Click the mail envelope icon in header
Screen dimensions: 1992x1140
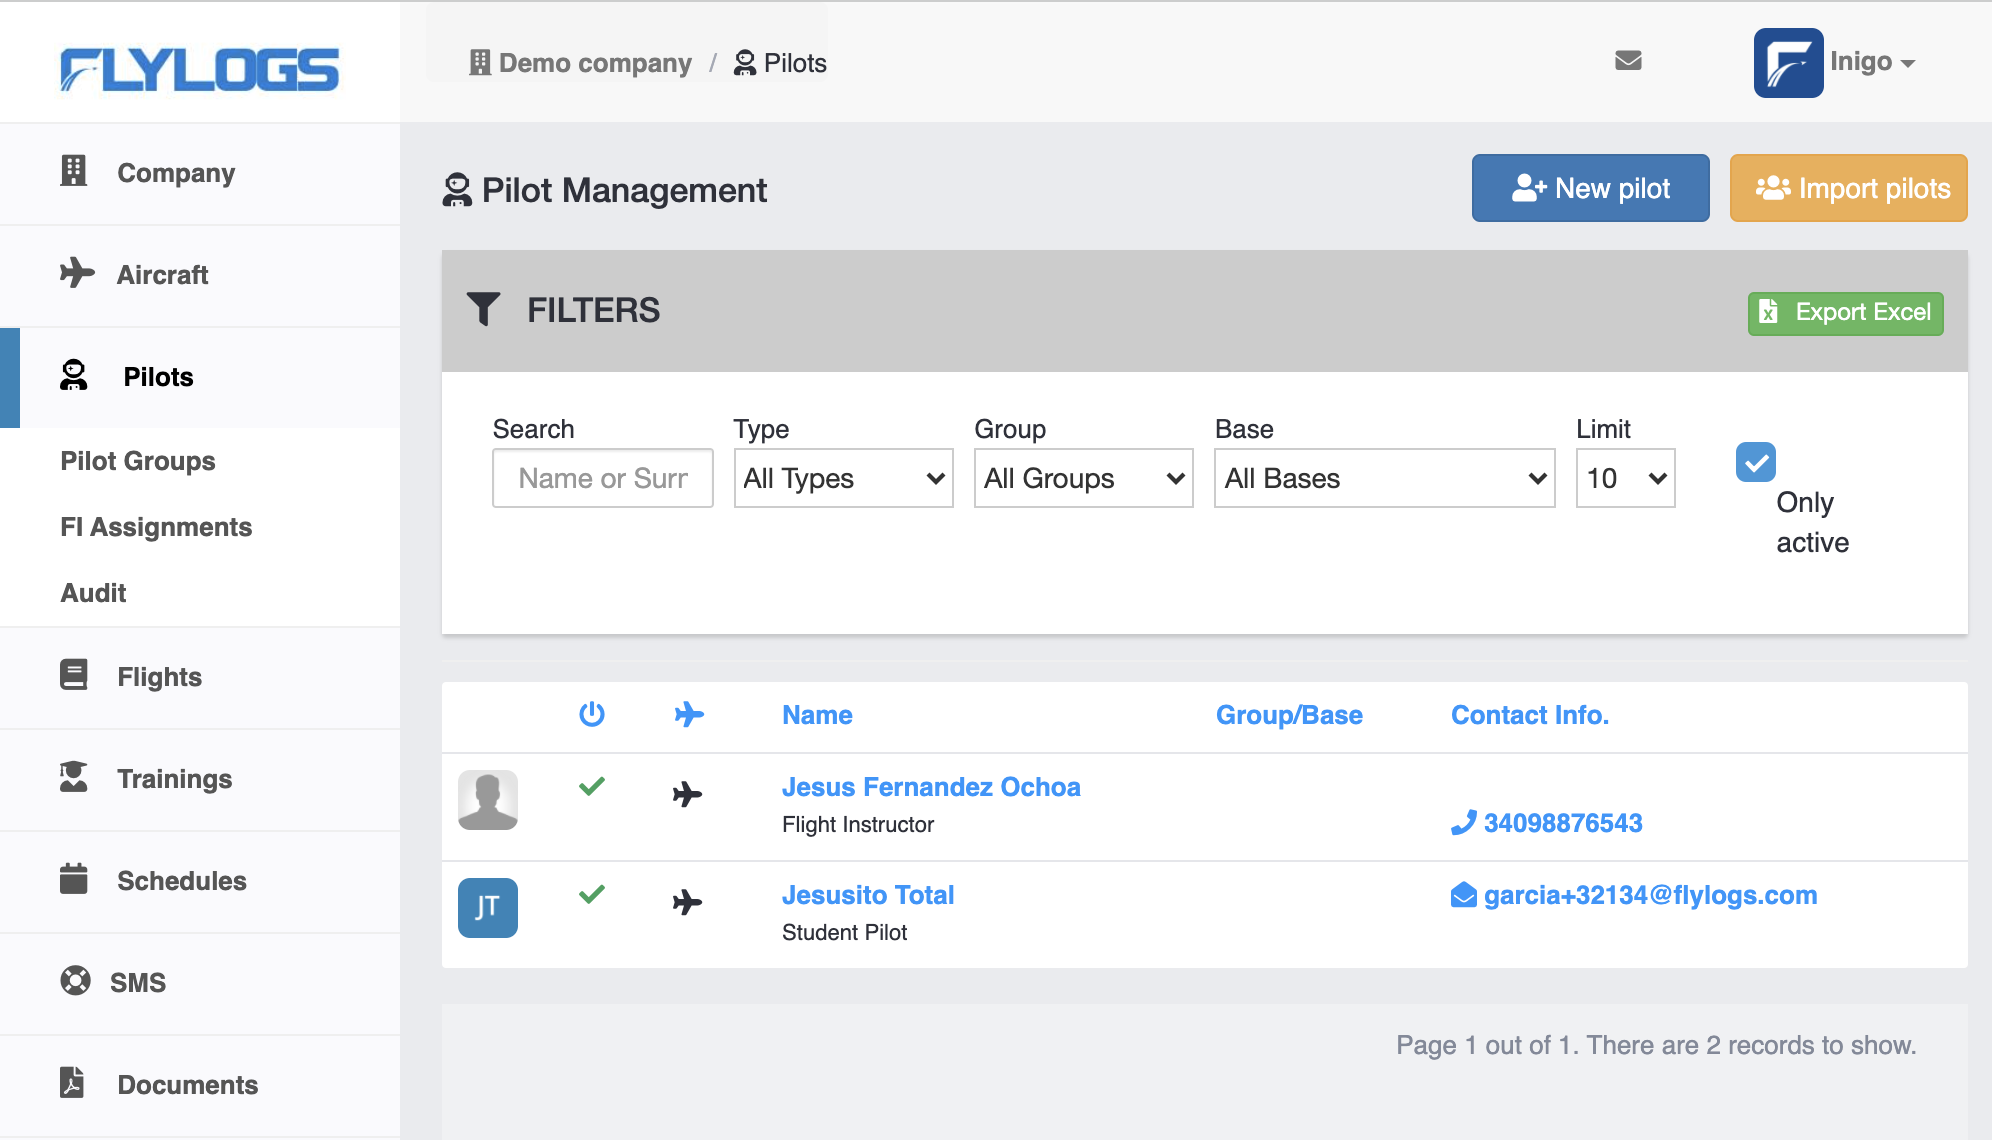pyautogui.click(x=1628, y=61)
